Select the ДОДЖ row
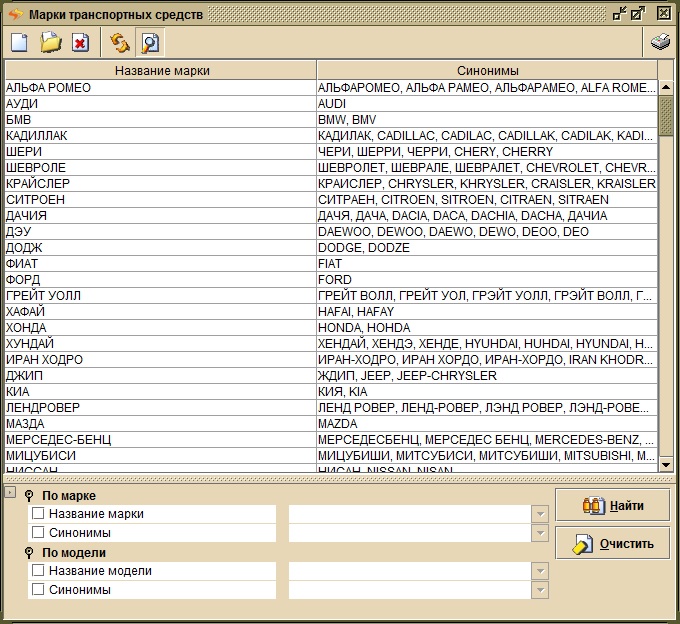This screenshot has width=680, height=624. pos(331,248)
